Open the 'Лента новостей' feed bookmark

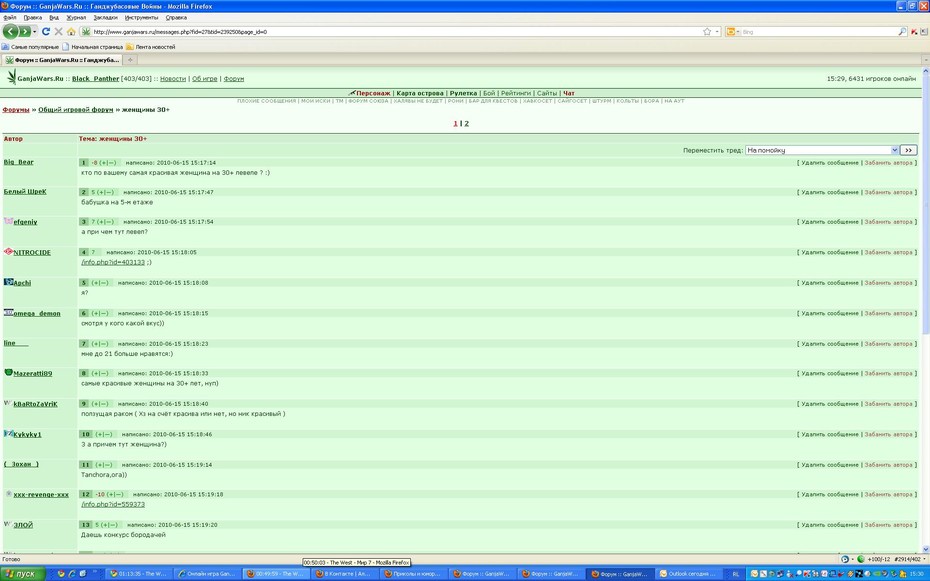pyautogui.click(x=151, y=47)
